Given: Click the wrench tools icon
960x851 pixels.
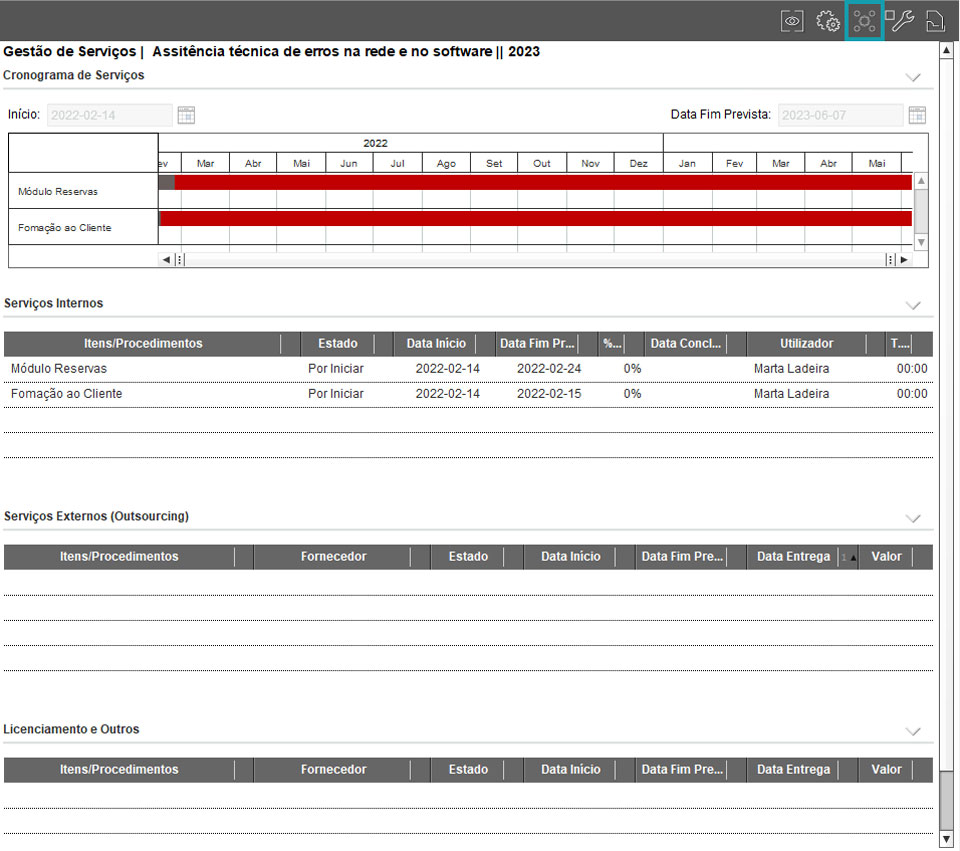Looking at the screenshot, I should pos(902,21).
